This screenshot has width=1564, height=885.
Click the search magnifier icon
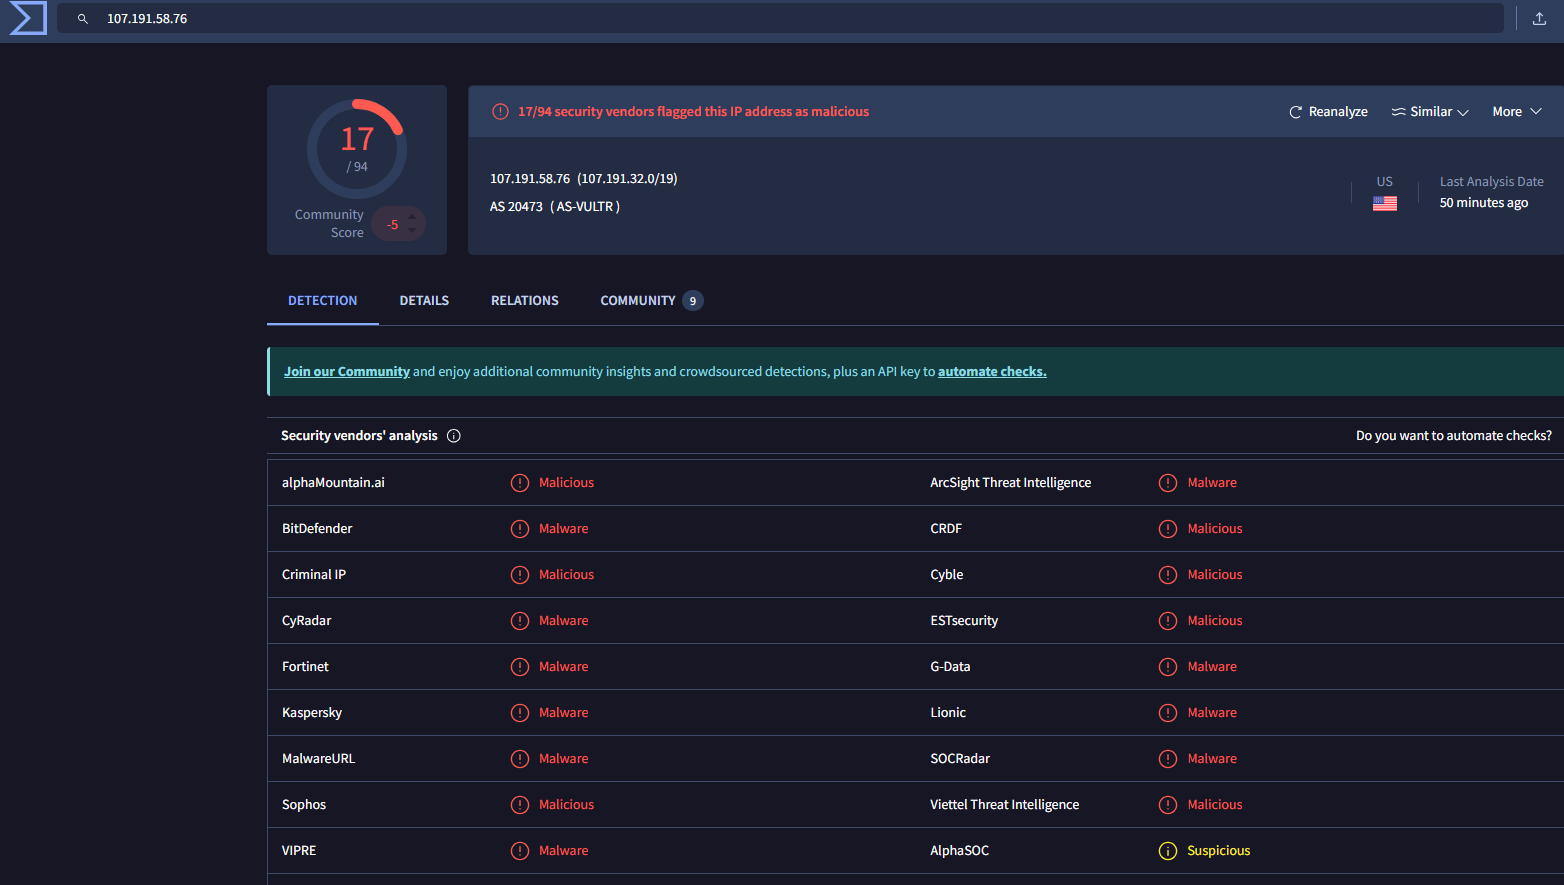coord(83,19)
